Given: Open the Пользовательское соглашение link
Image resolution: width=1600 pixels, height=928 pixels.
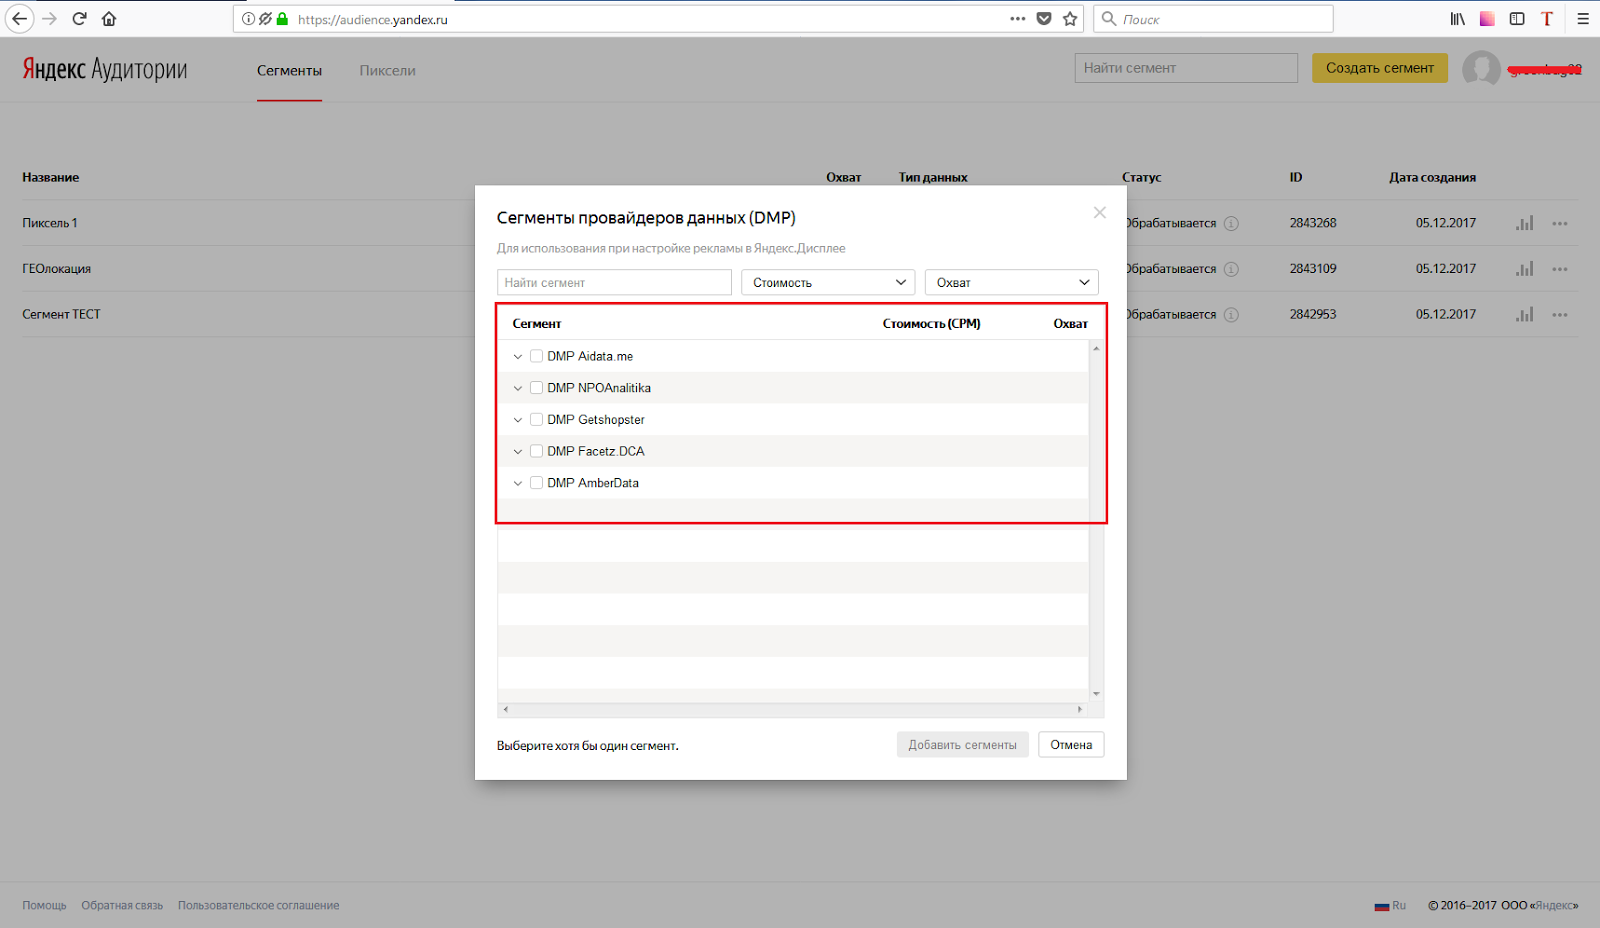Looking at the screenshot, I should (259, 906).
